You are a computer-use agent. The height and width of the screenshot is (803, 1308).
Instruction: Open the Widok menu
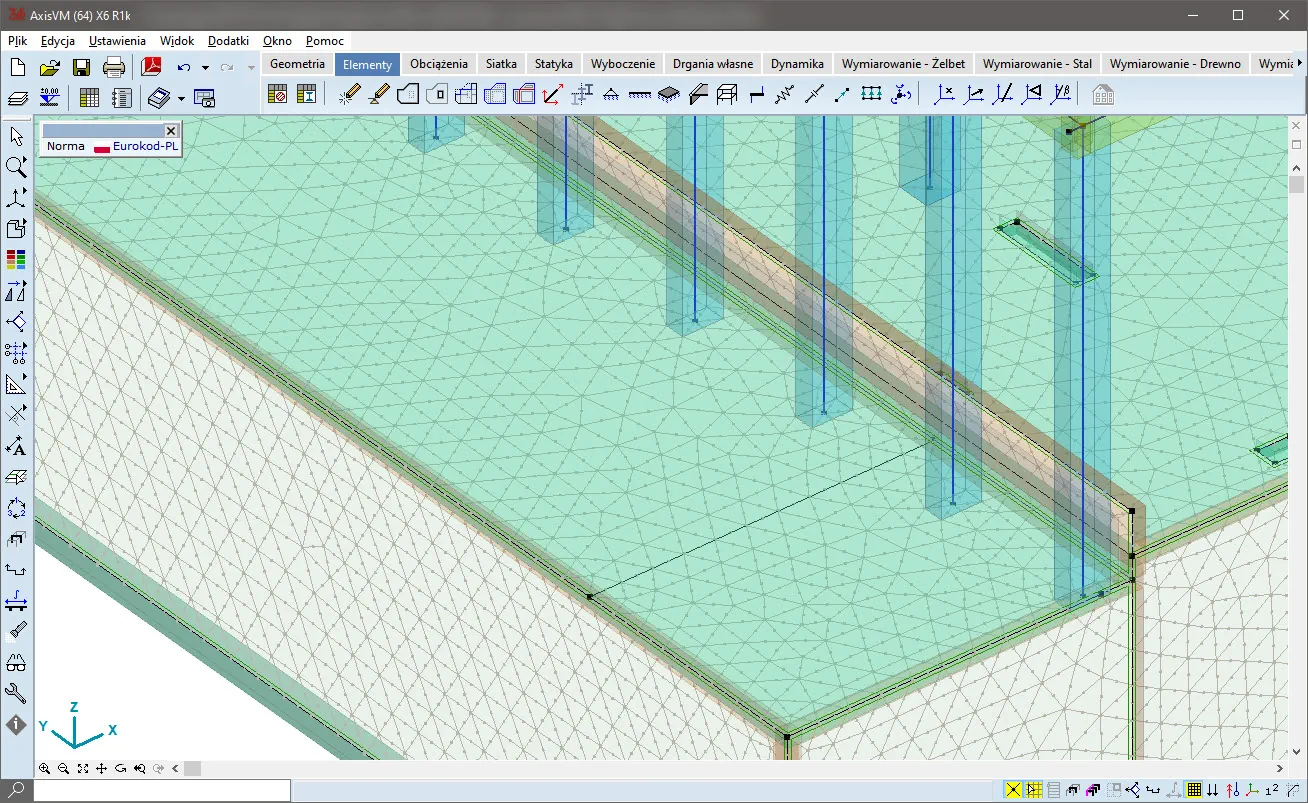tap(176, 41)
